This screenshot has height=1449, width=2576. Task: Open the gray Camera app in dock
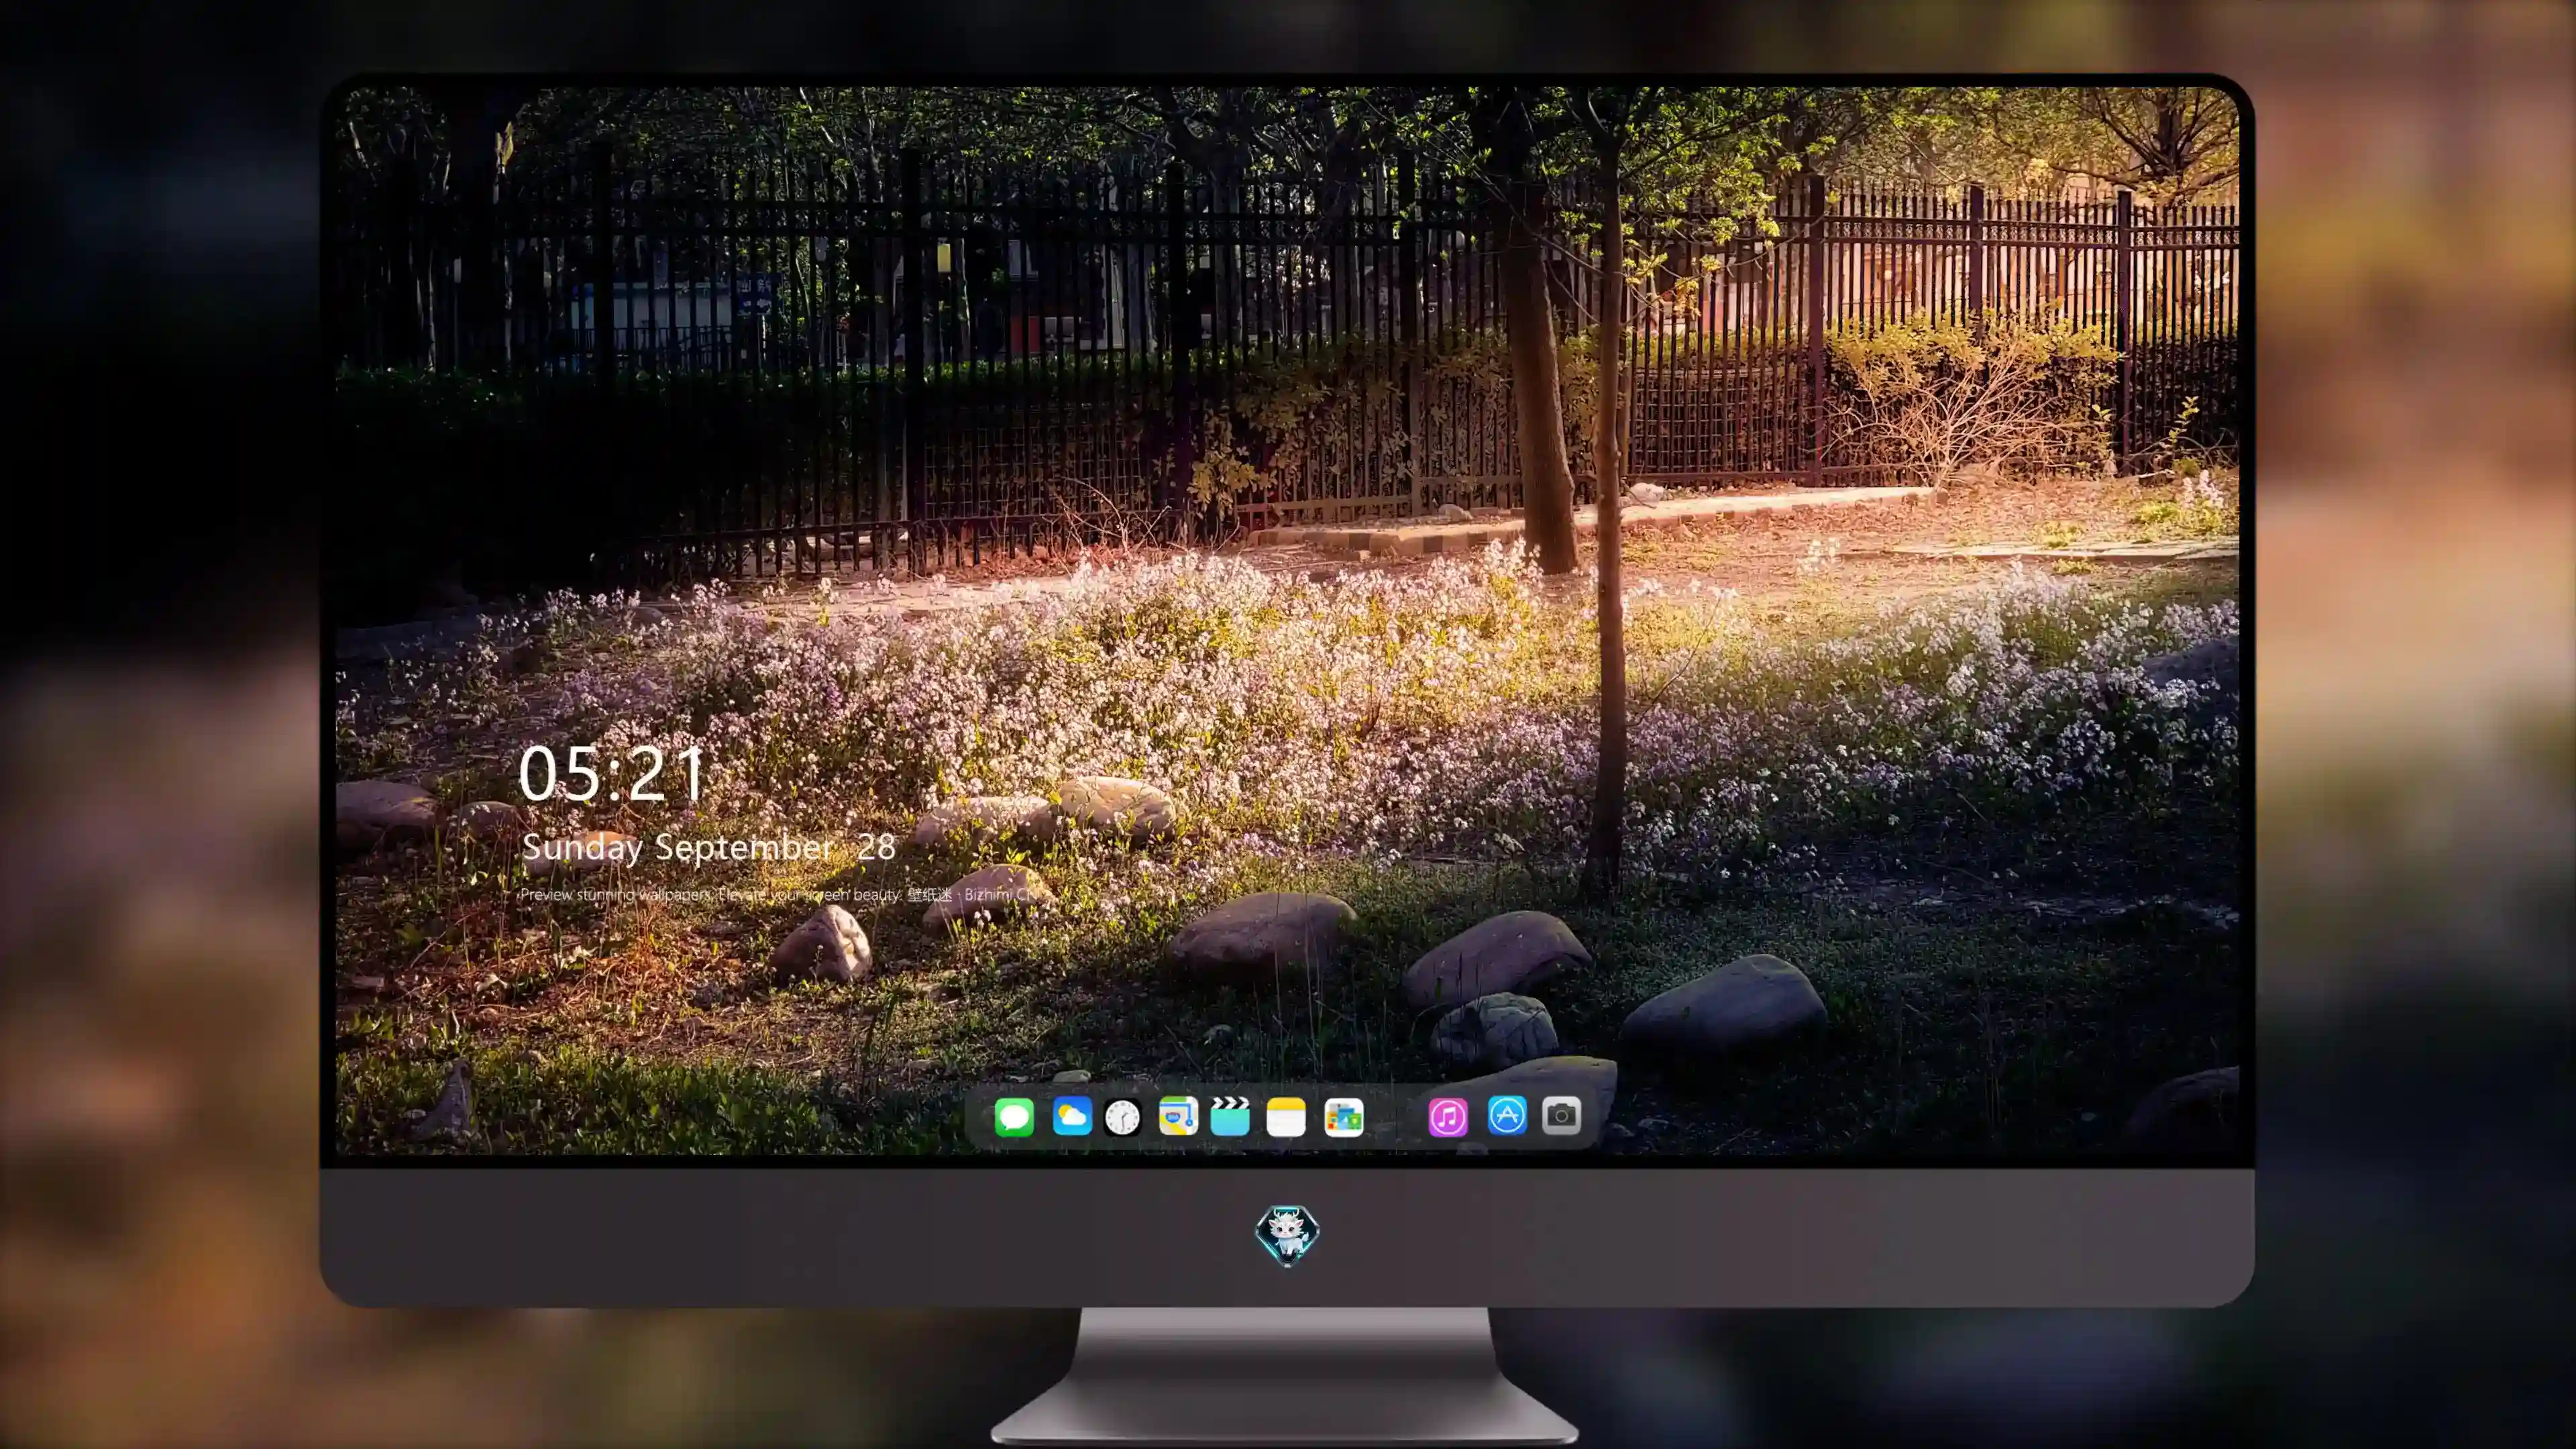click(1561, 1115)
